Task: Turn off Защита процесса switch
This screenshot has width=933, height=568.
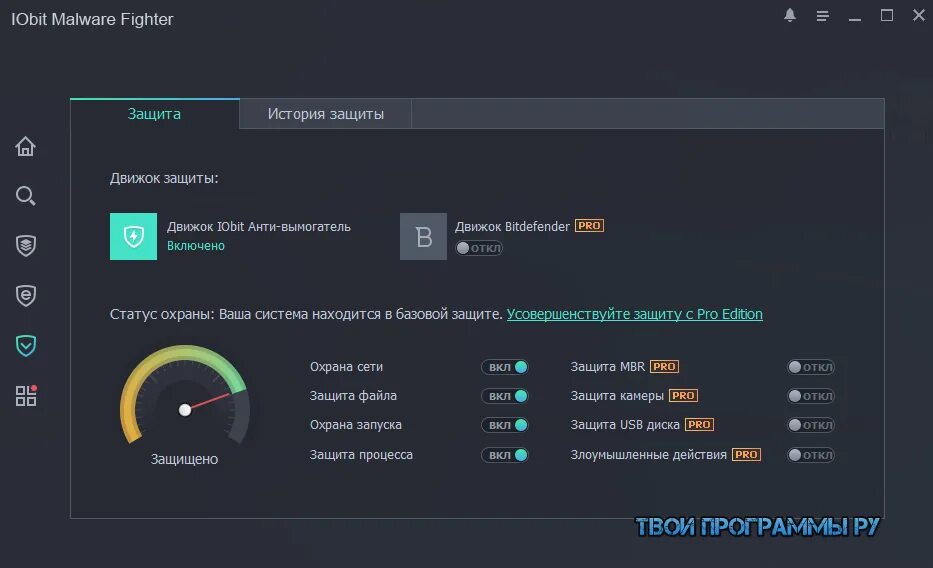Action: tap(505, 455)
